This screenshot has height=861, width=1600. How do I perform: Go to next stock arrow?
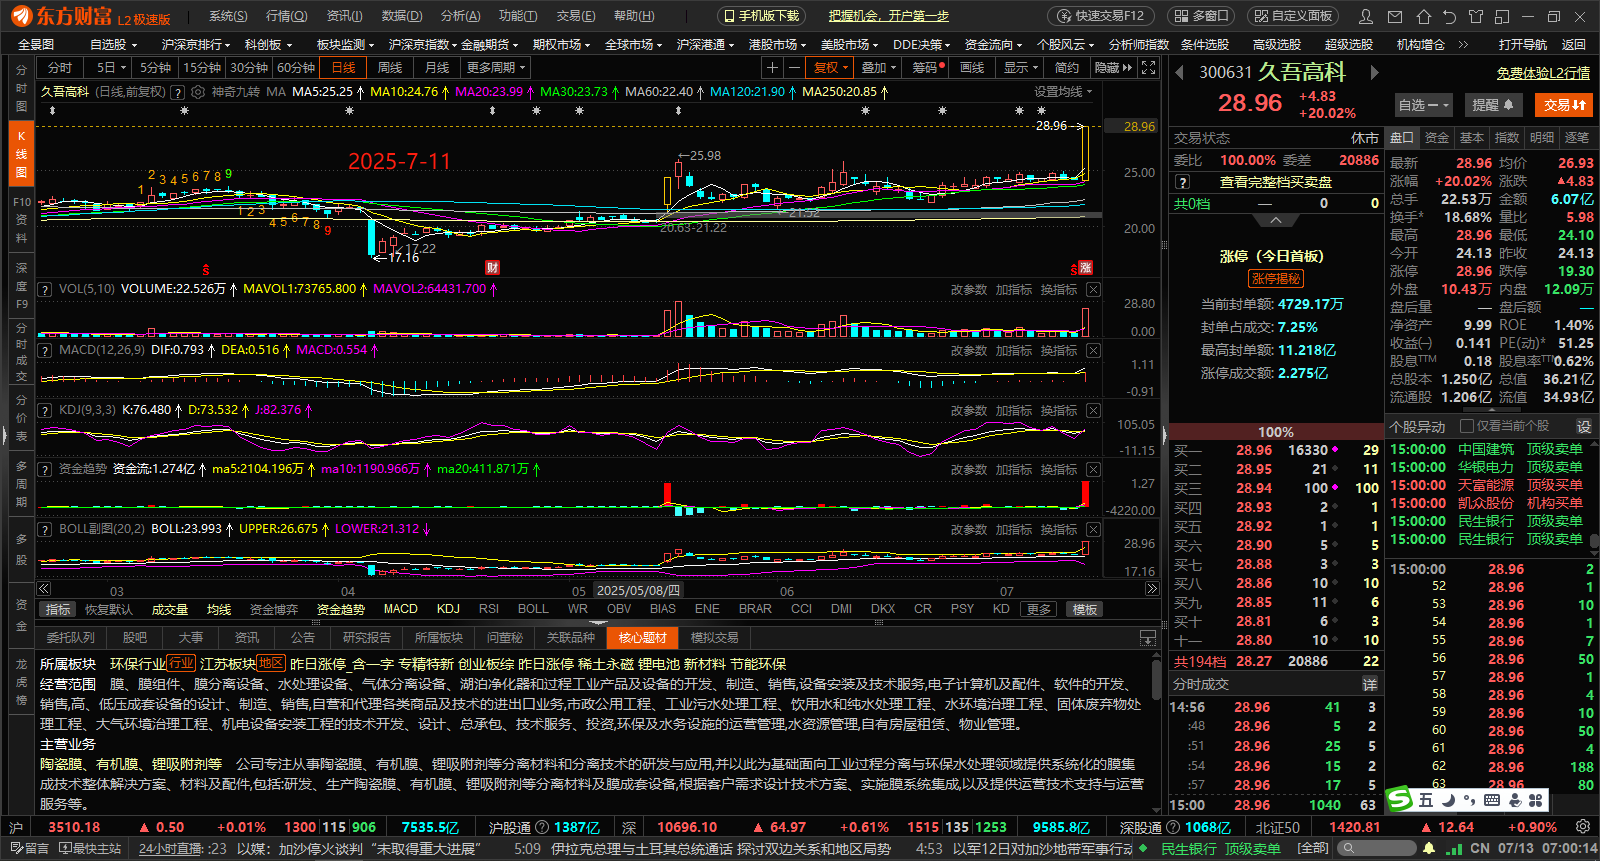coord(1374,72)
